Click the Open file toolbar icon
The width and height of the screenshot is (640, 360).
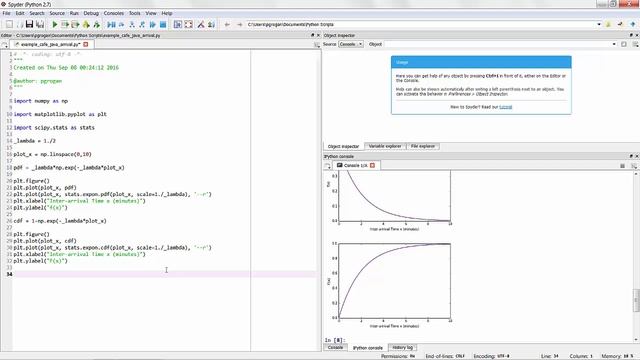point(19,24)
